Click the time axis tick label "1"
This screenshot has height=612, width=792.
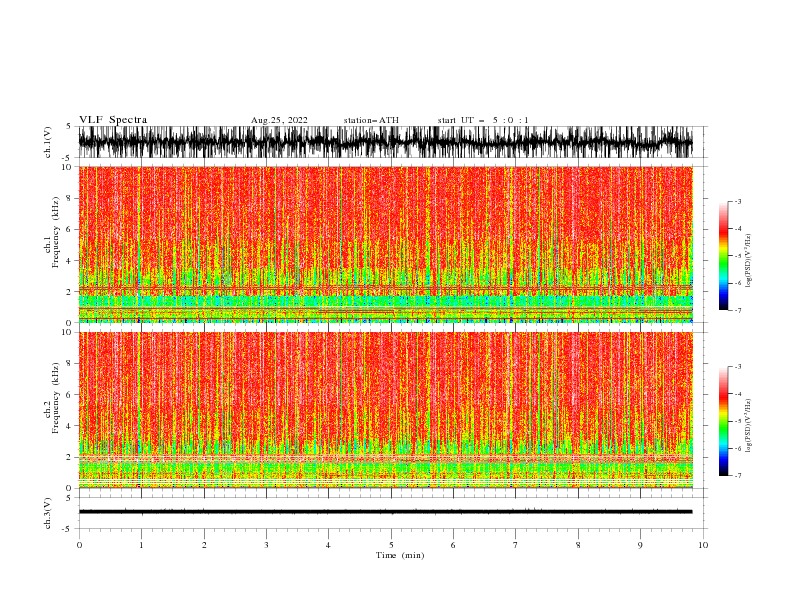141,545
